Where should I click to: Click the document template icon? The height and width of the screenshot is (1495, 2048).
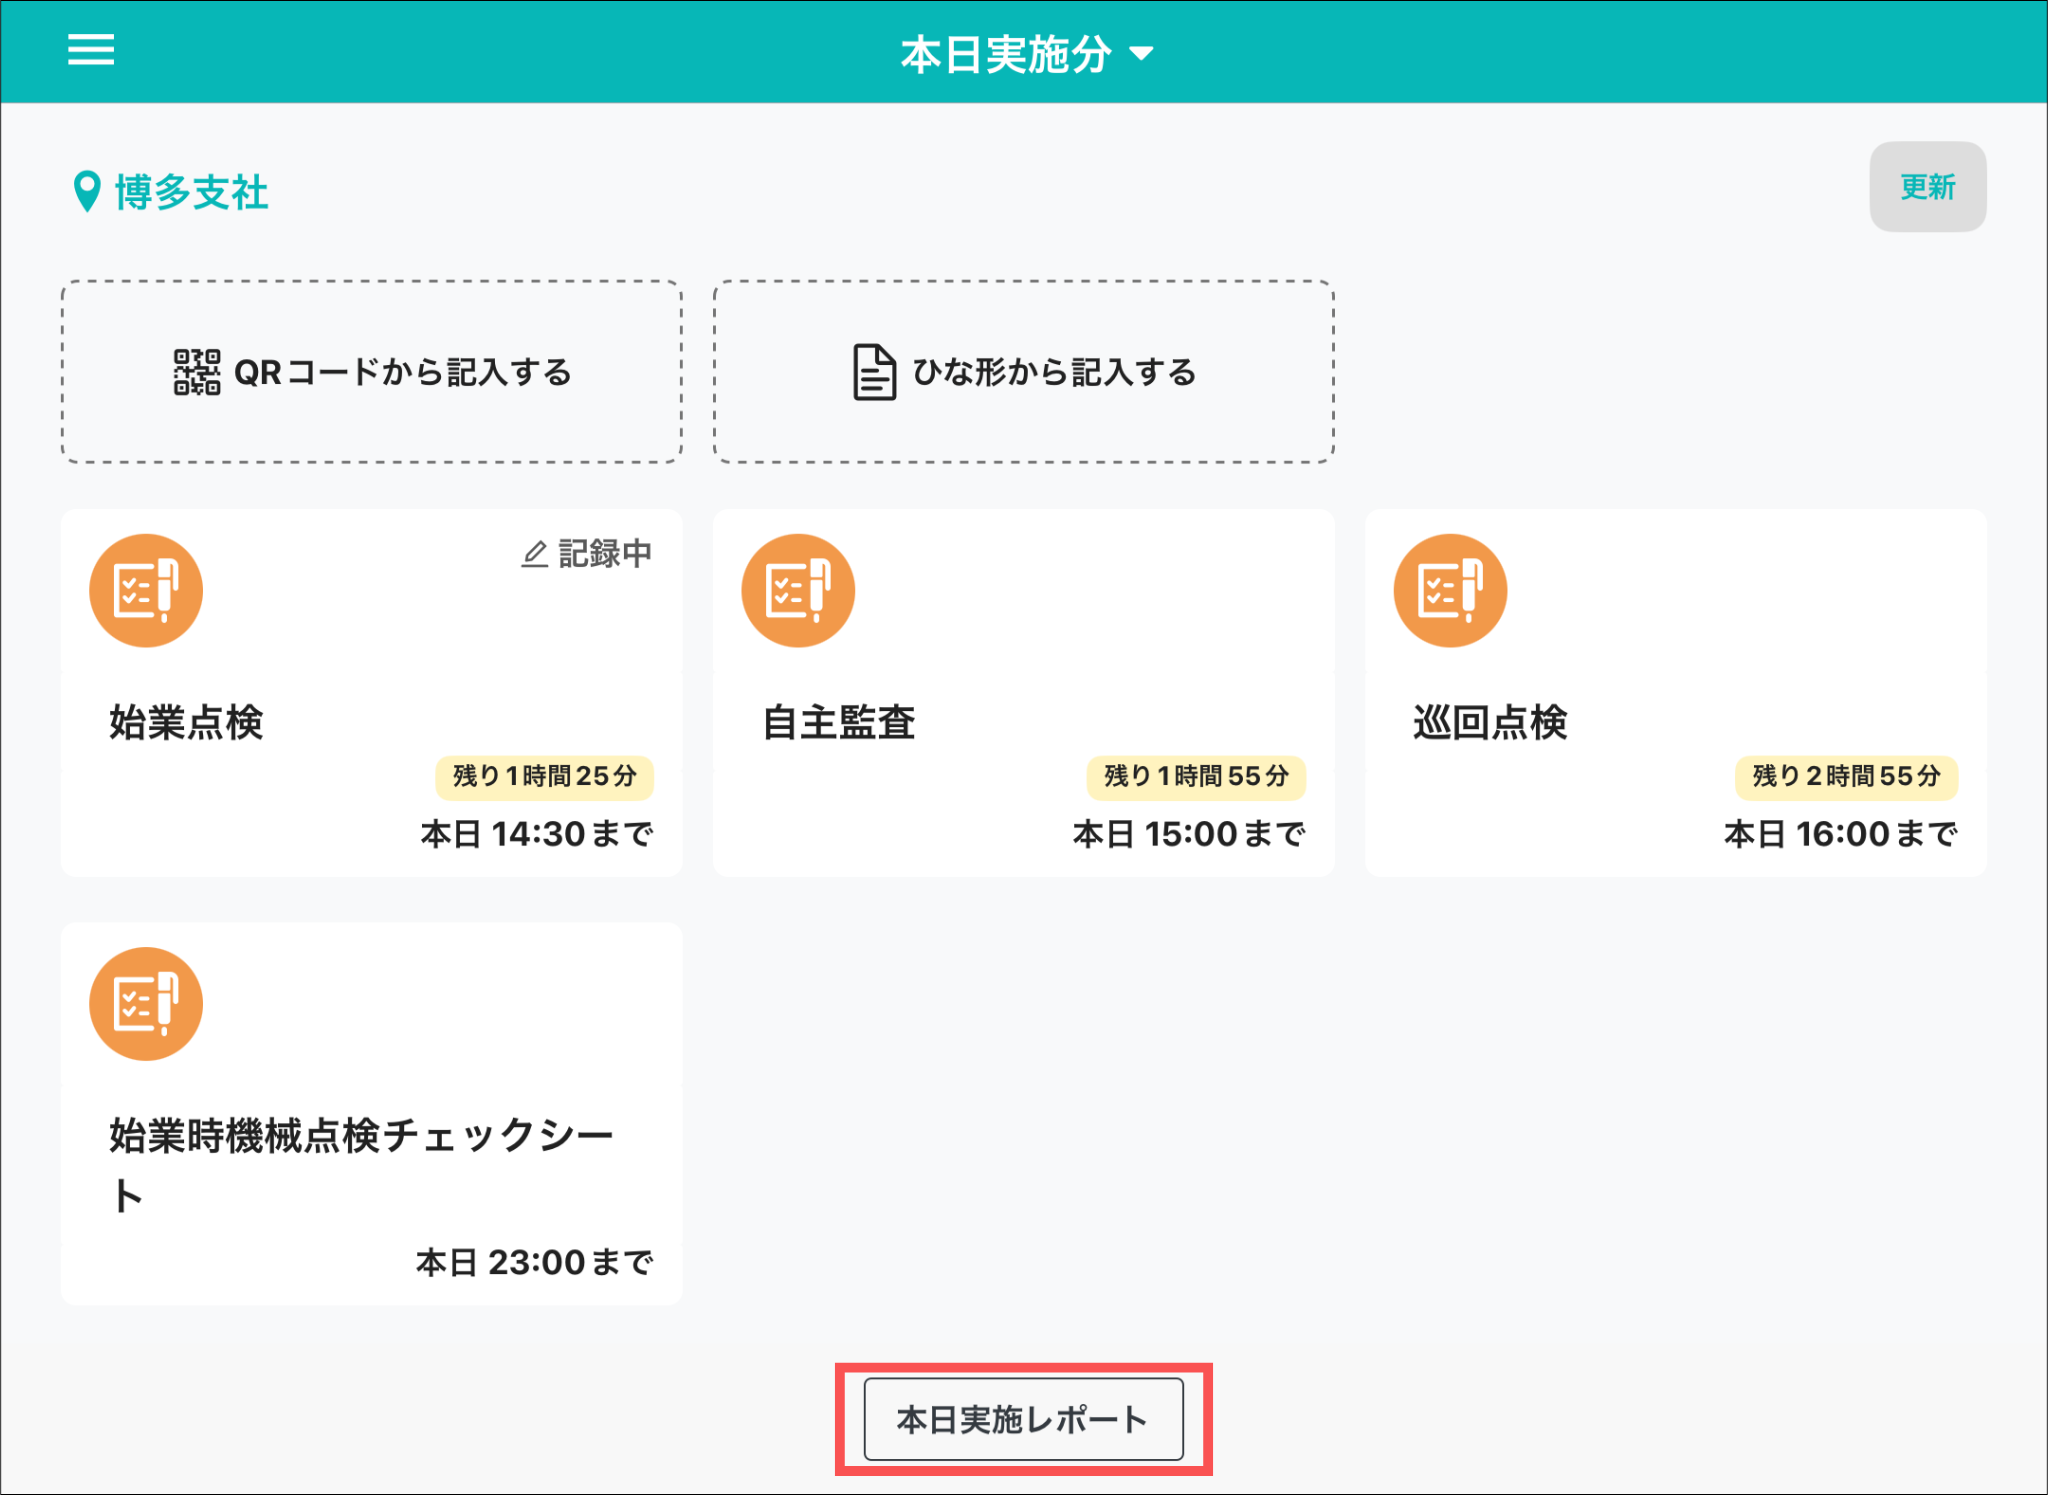tap(874, 372)
